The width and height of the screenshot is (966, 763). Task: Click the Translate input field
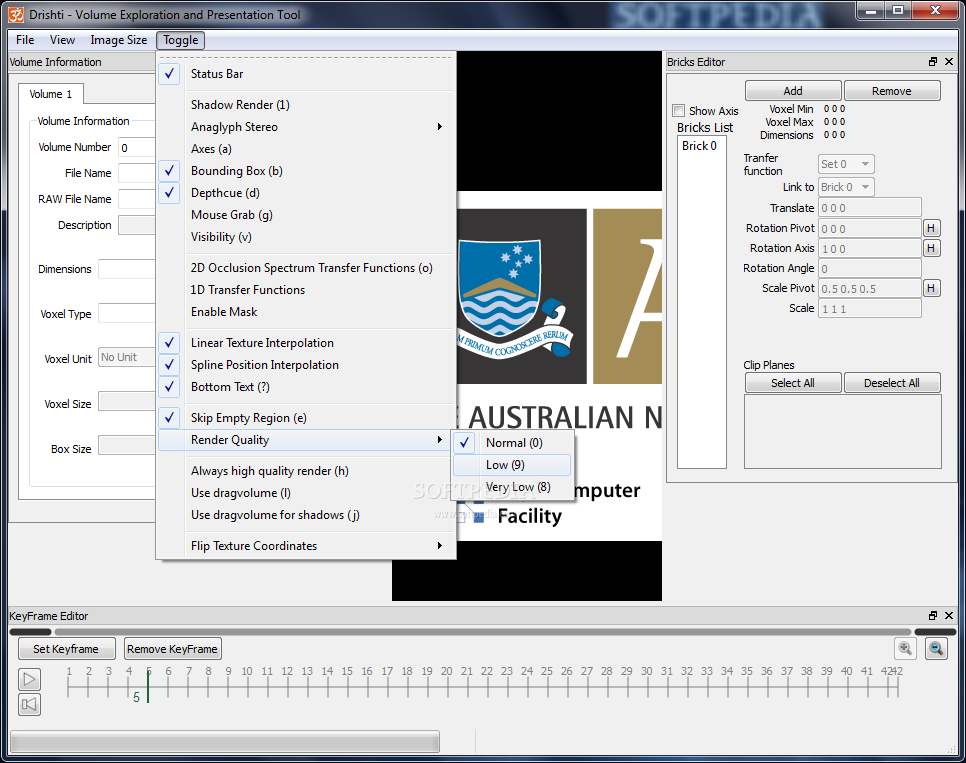pos(870,208)
